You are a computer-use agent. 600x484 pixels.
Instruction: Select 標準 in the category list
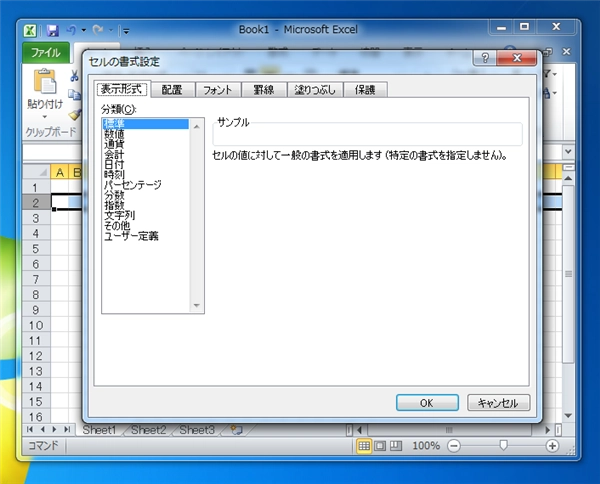[145, 124]
